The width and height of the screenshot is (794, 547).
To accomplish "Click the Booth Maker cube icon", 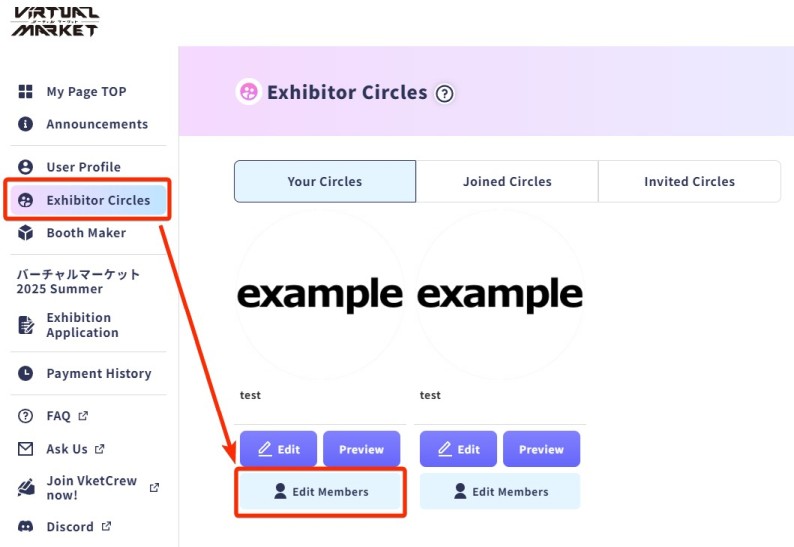I will tap(26, 233).
